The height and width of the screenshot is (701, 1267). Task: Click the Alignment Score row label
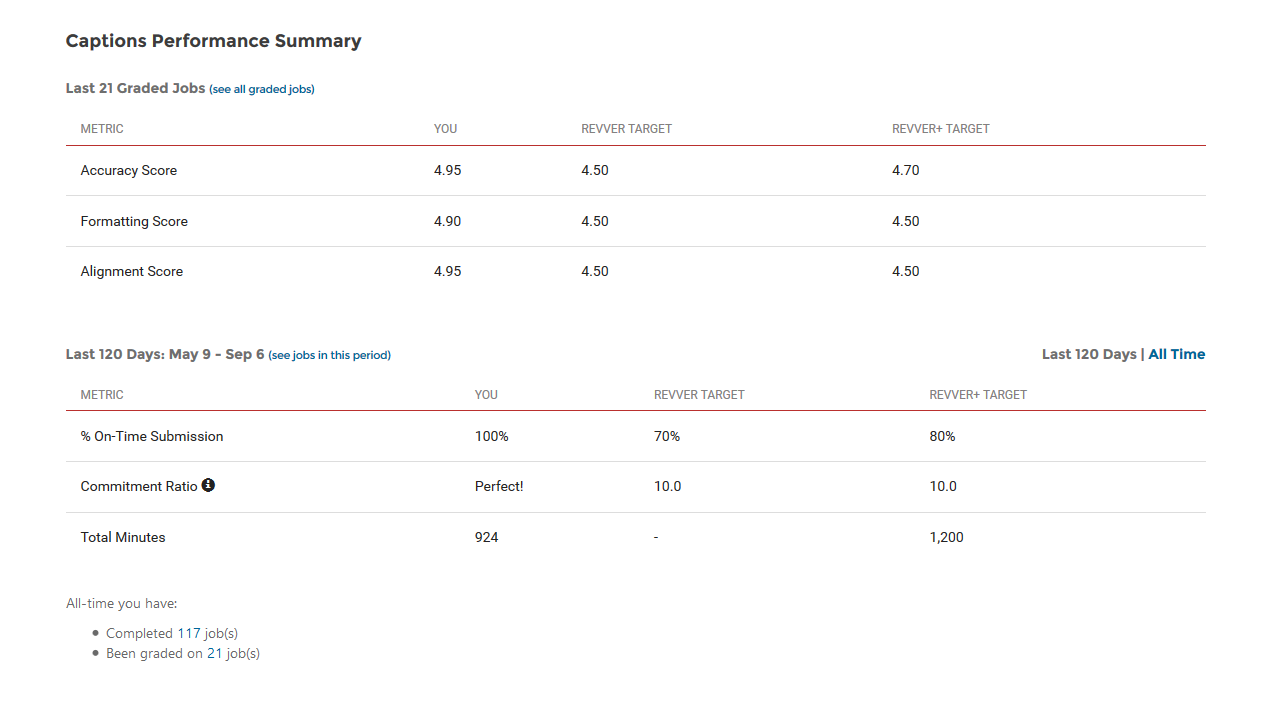tap(132, 271)
